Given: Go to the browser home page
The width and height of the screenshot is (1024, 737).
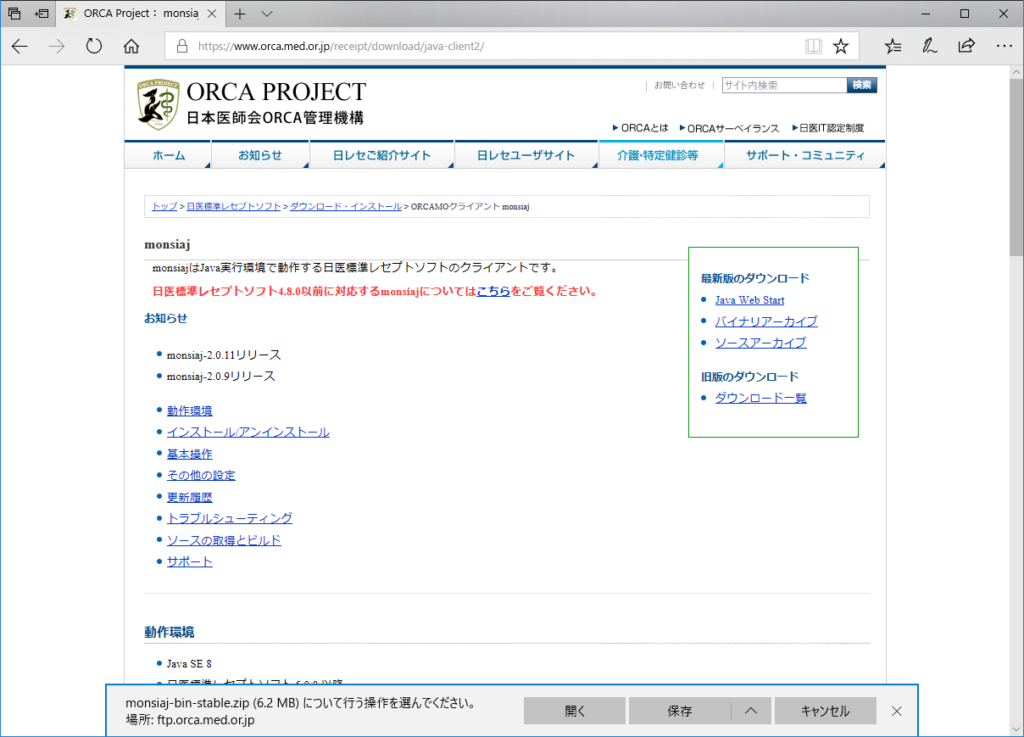Looking at the screenshot, I should (131, 46).
